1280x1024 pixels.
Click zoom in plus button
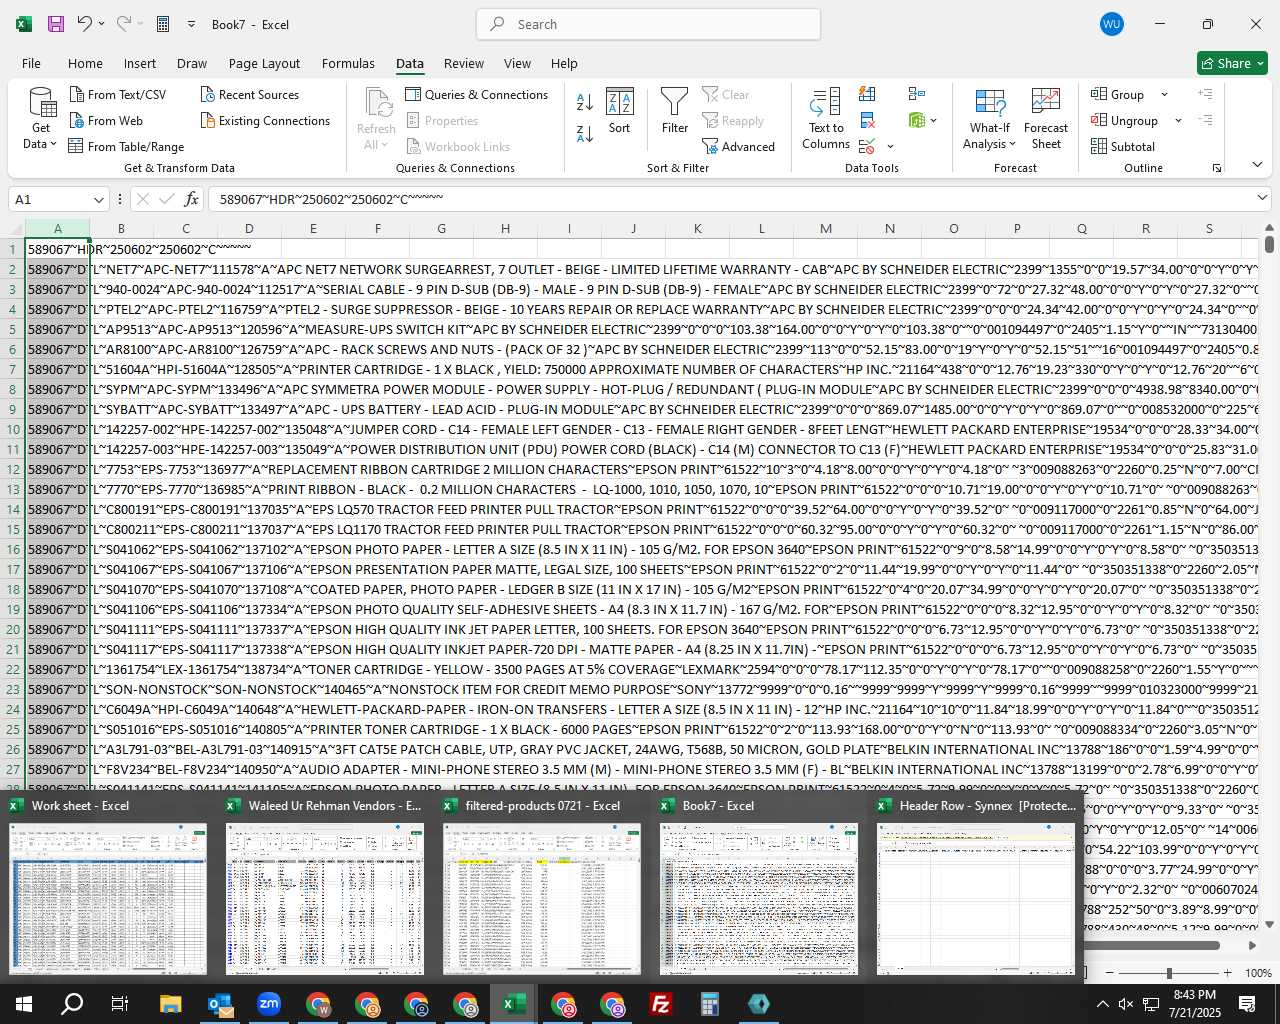[1227, 973]
